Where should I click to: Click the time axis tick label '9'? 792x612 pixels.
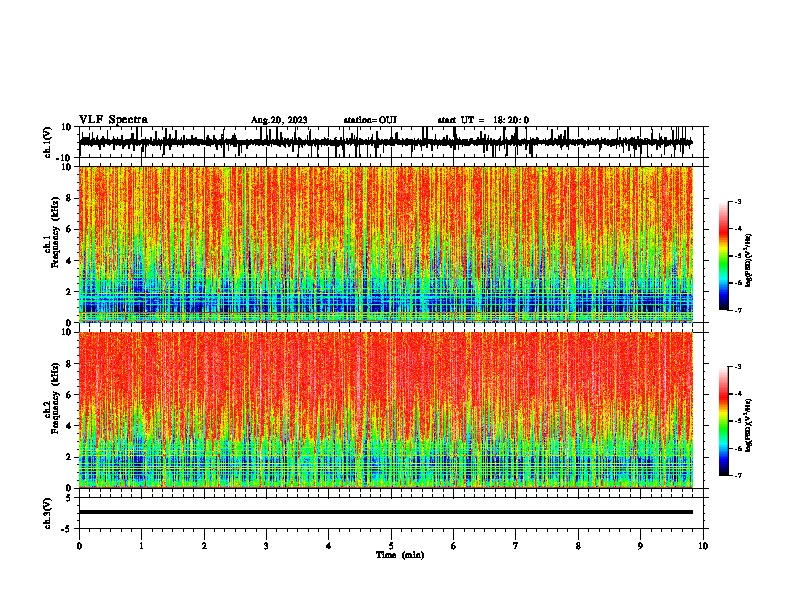[x=640, y=546]
